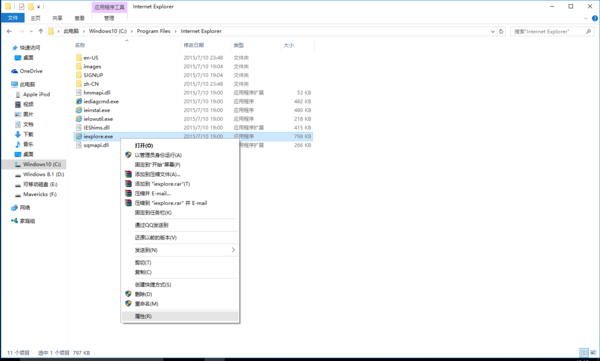Select the images folder row
The height and width of the screenshot is (361, 600).
193,66
